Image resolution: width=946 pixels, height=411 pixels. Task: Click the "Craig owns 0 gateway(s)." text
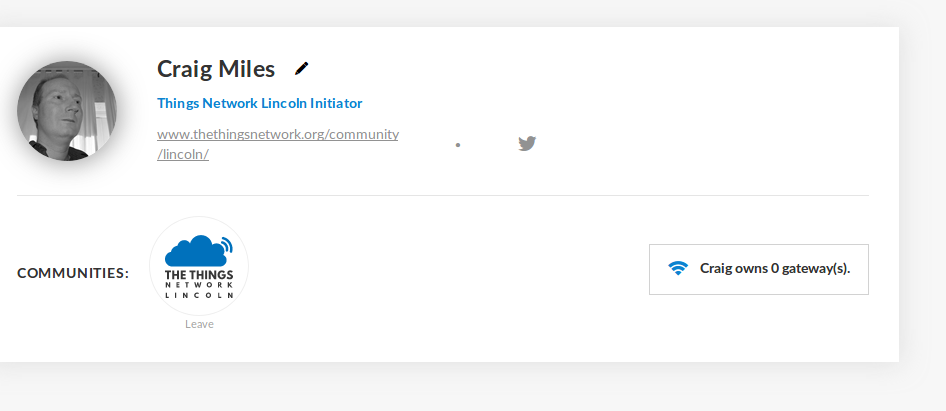[x=775, y=268]
